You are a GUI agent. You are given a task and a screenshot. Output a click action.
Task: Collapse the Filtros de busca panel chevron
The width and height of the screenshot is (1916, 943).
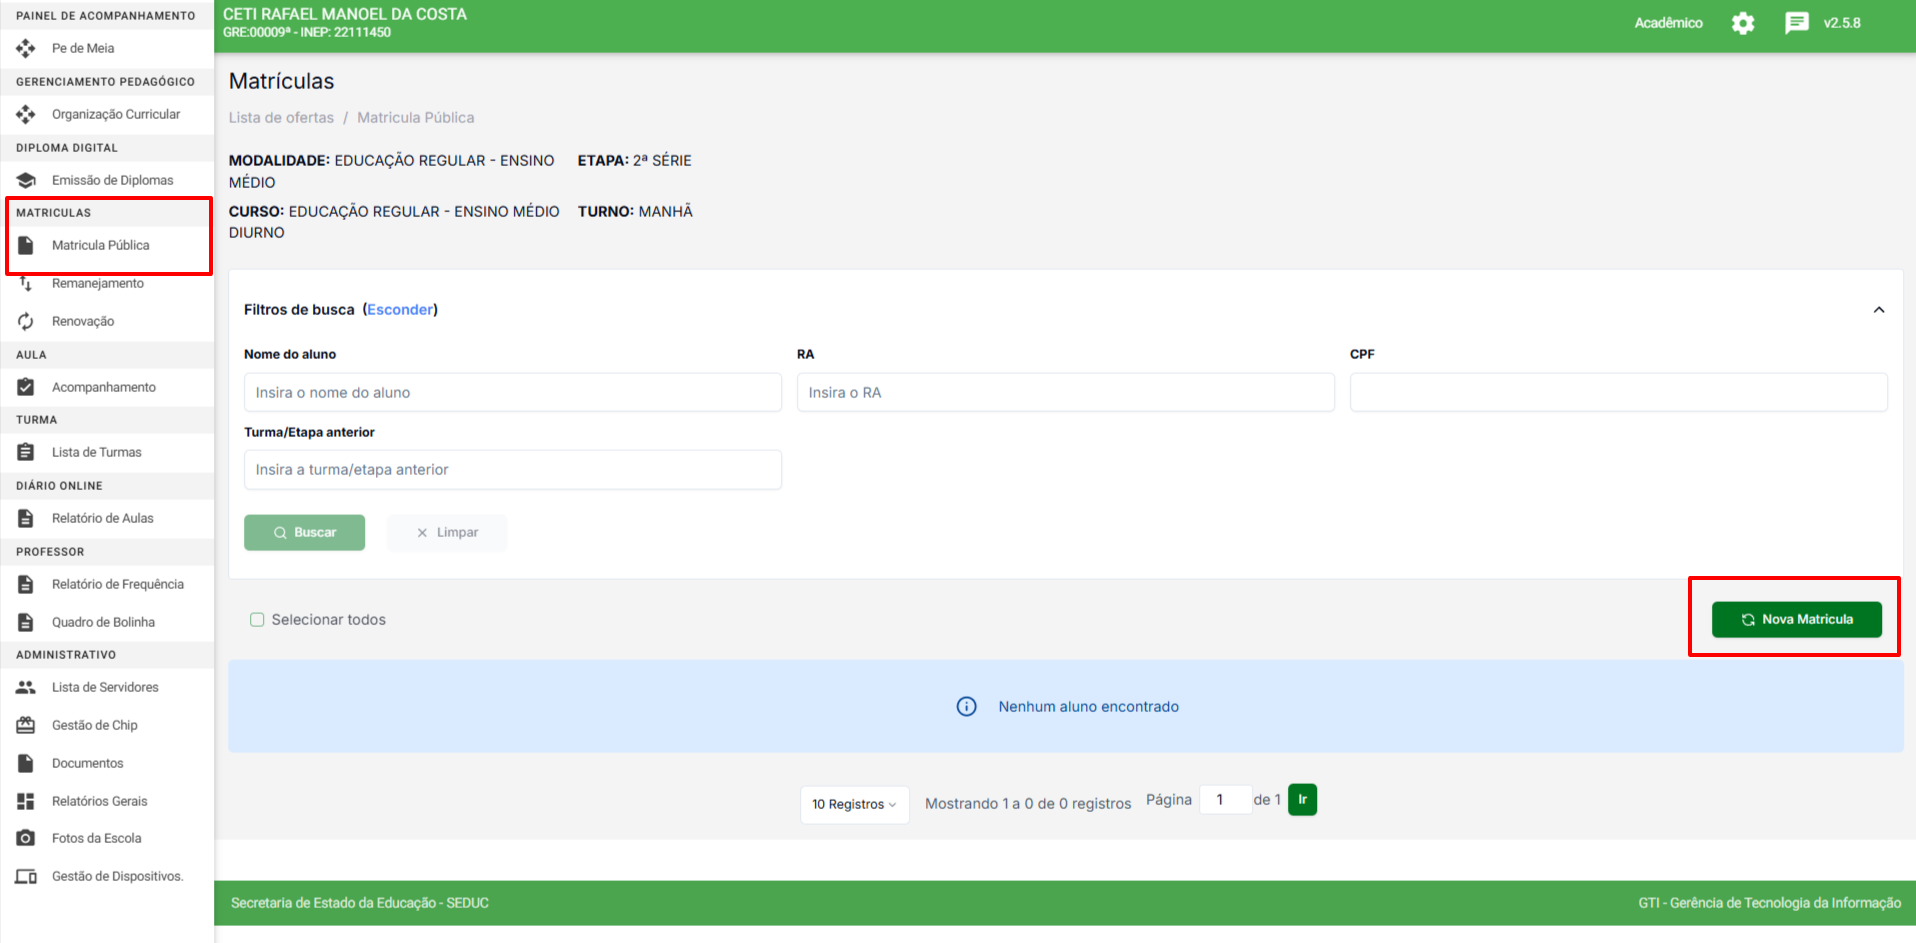pyautogui.click(x=1878, y=310)
